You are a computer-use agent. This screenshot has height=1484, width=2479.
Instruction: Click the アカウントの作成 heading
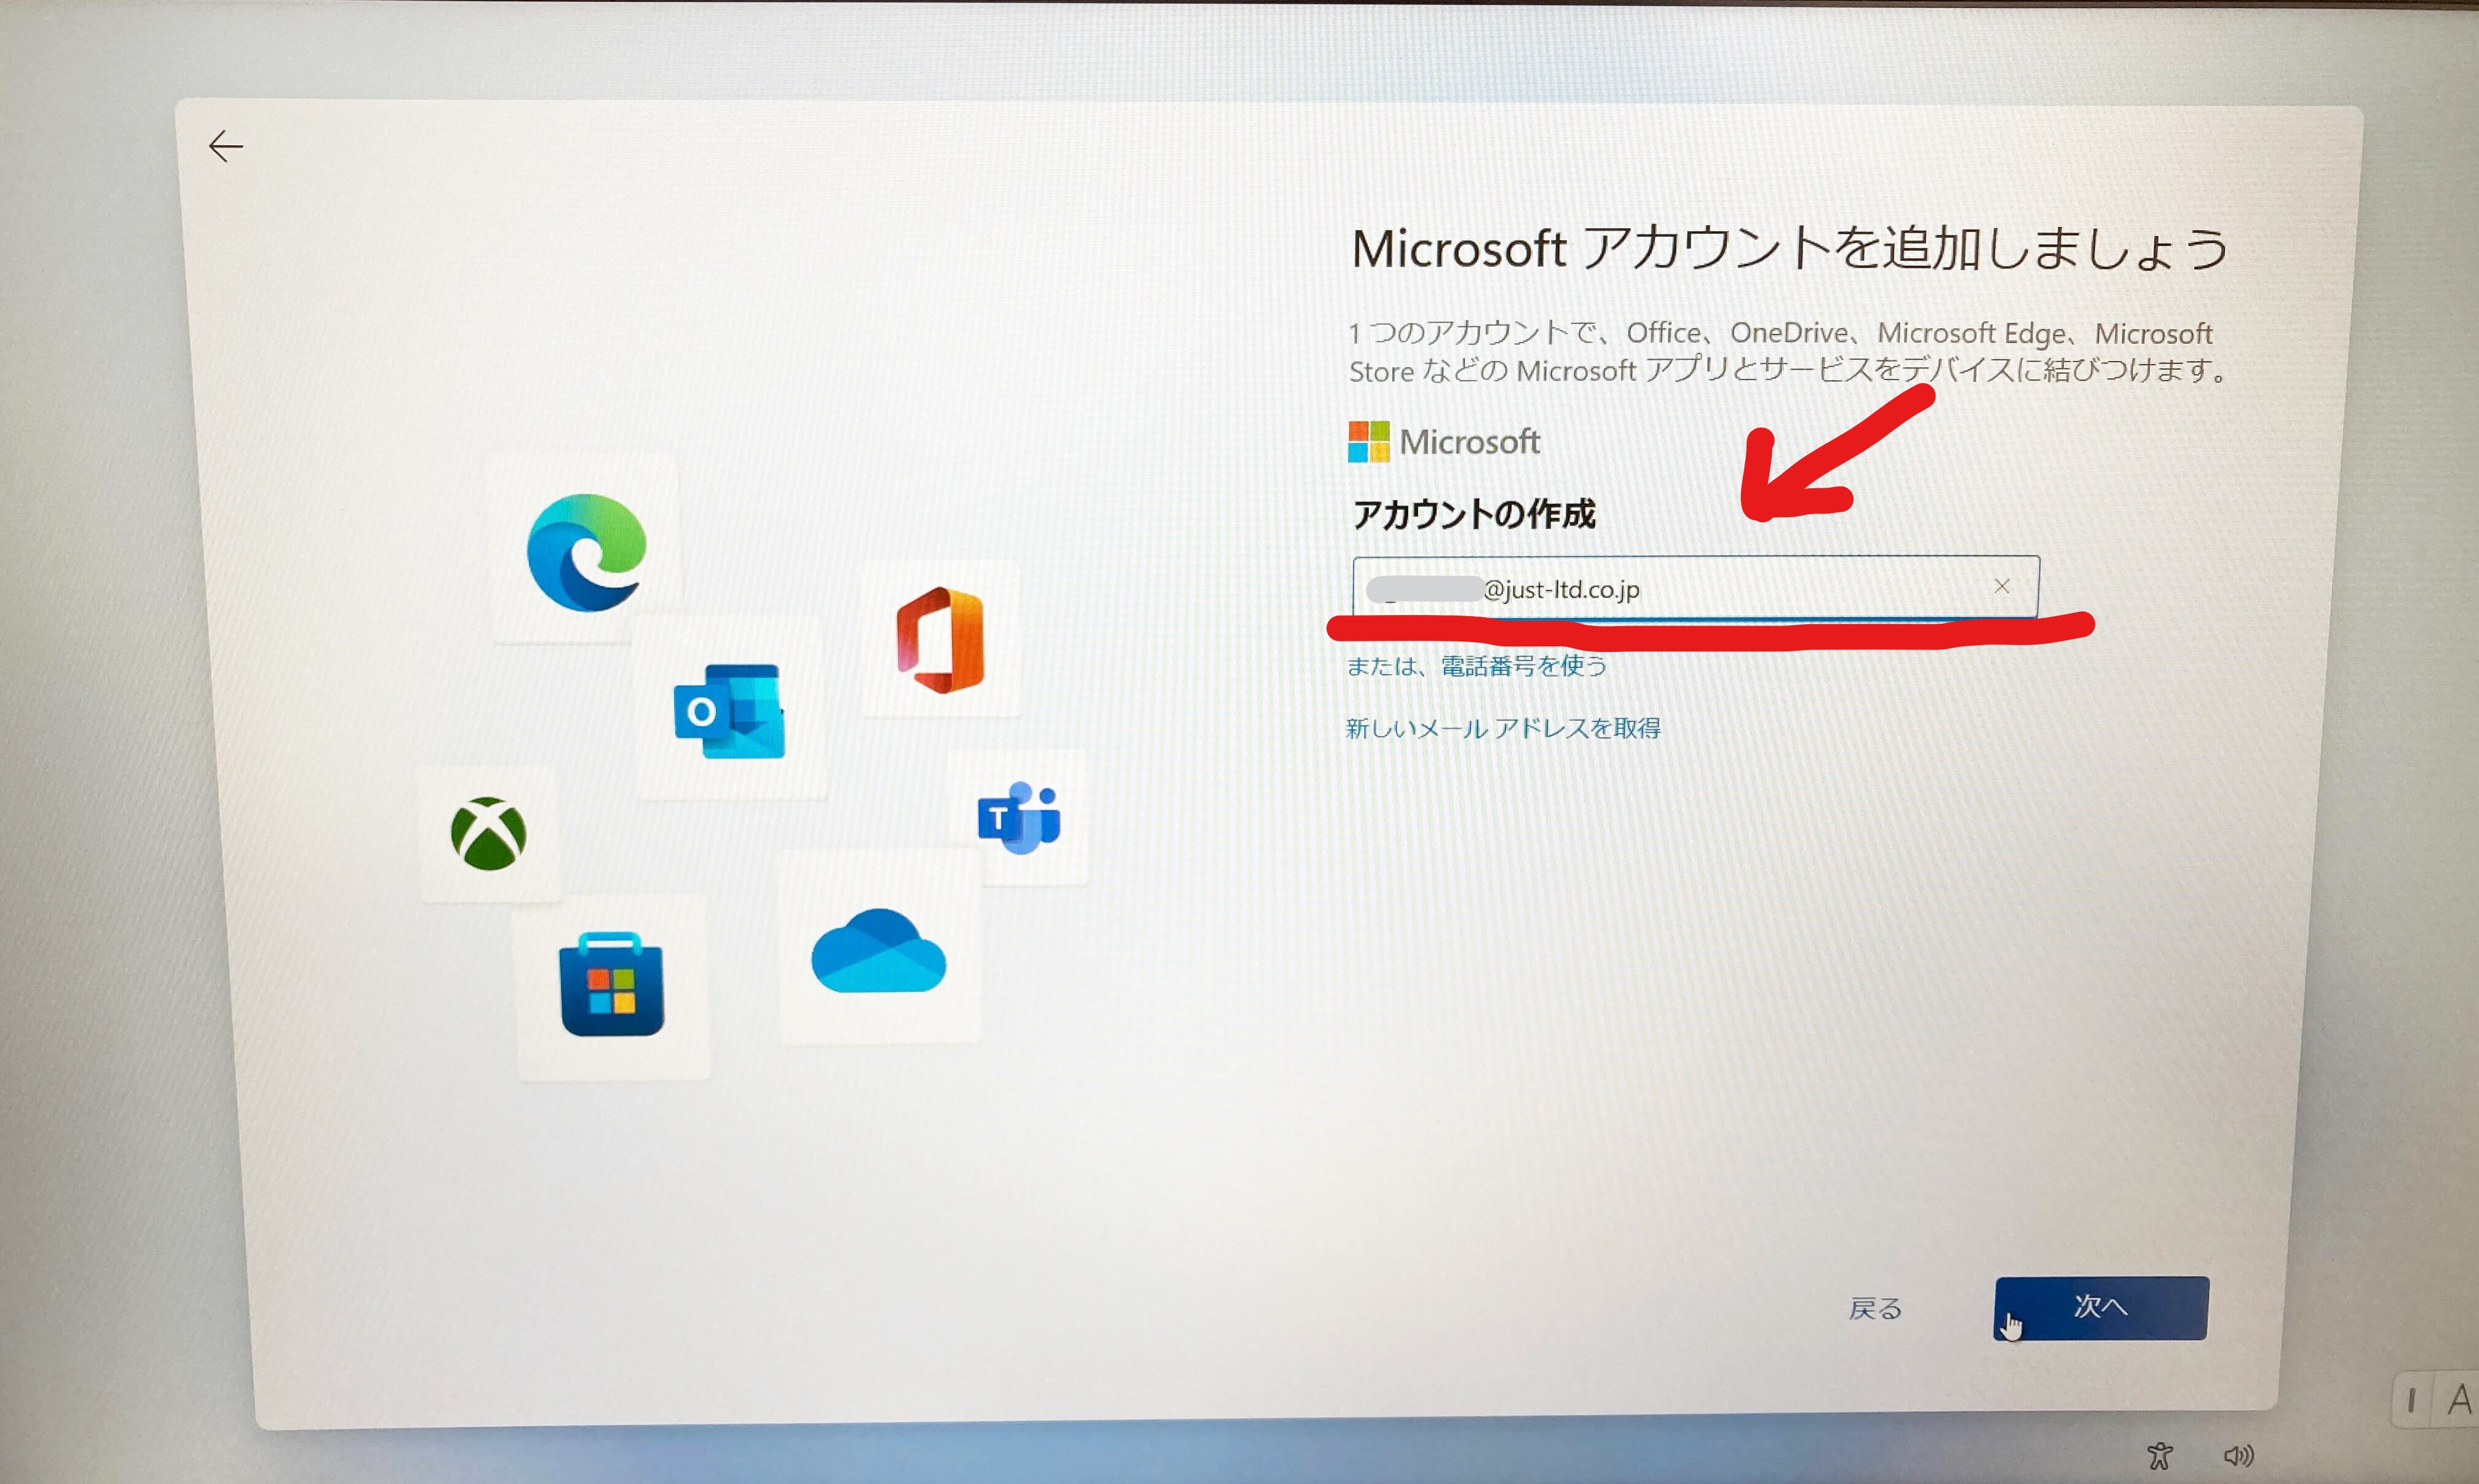click(1474, 514)
